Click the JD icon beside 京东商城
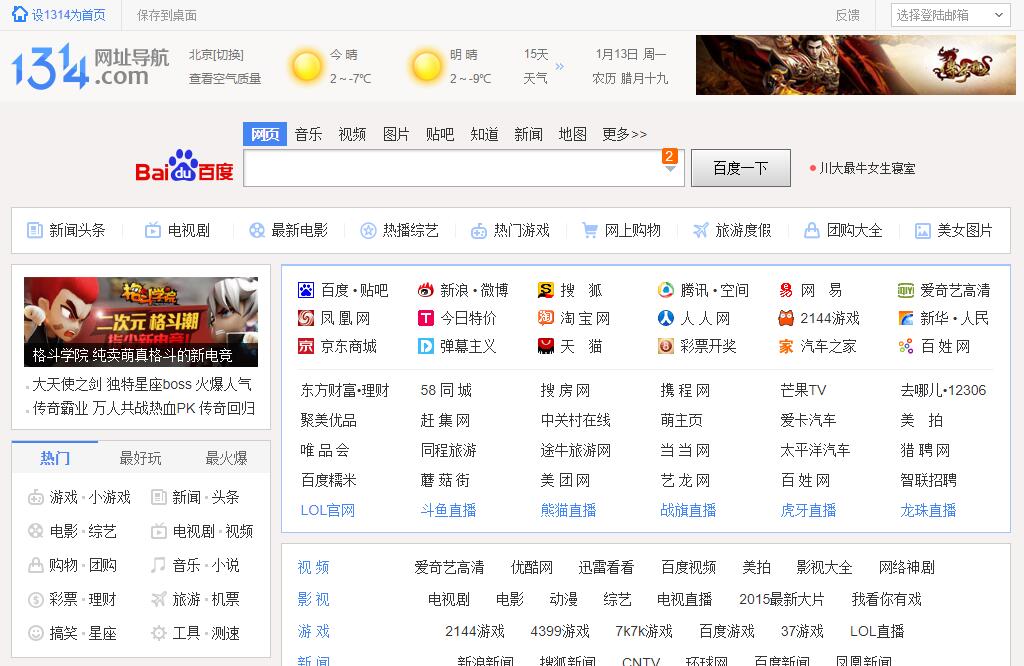 tap(306, 346)
